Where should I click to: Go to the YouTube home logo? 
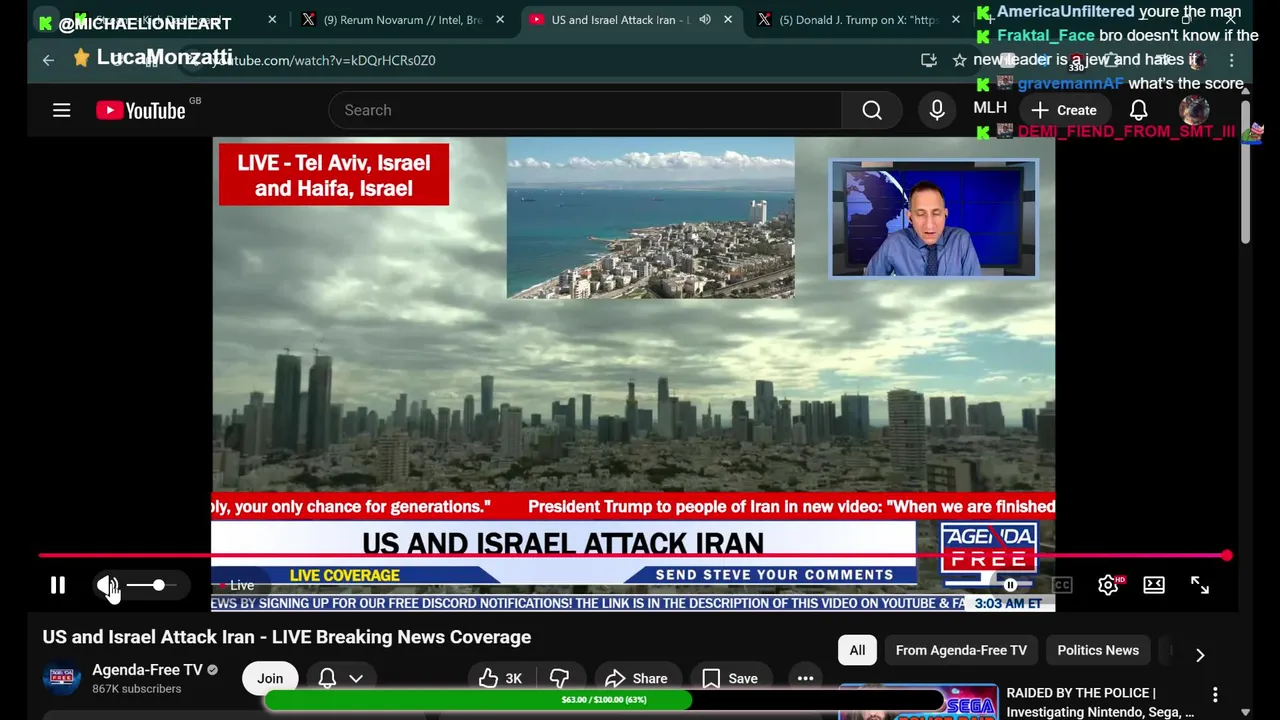[141, 110]
